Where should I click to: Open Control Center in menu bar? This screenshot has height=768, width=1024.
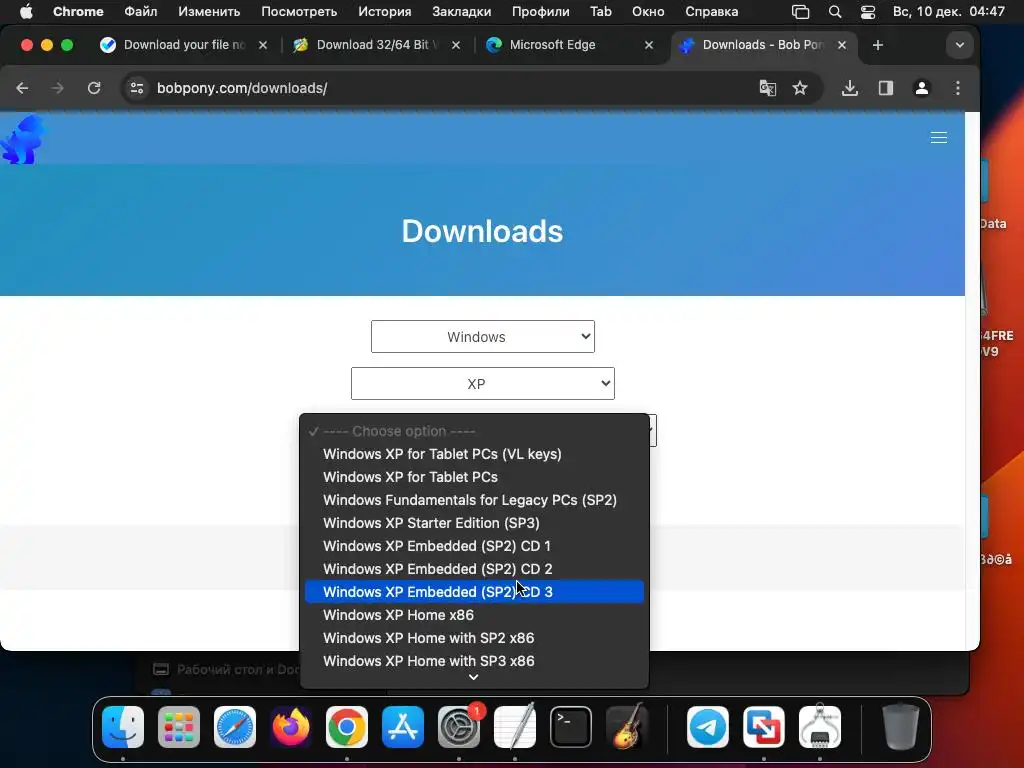coord(868,12)
